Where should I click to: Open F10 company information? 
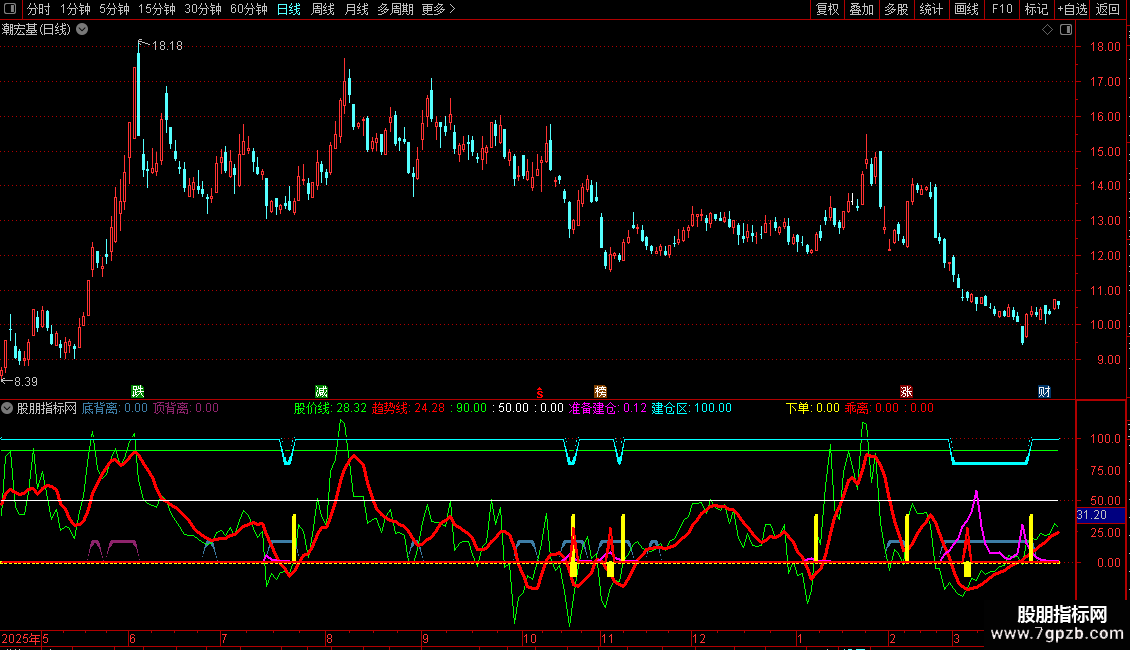(x=1001, y=9)
